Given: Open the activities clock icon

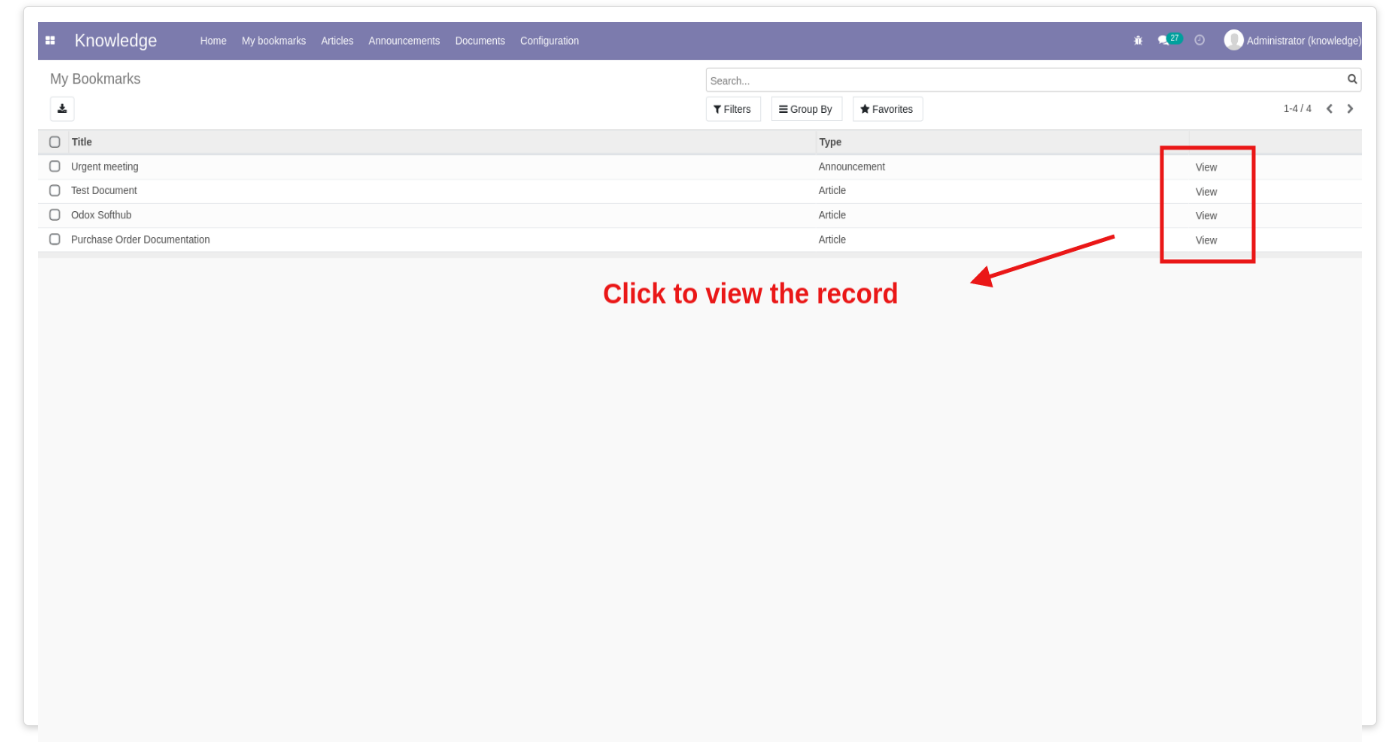Looking at the screenshot, I should click(1200, 41).
